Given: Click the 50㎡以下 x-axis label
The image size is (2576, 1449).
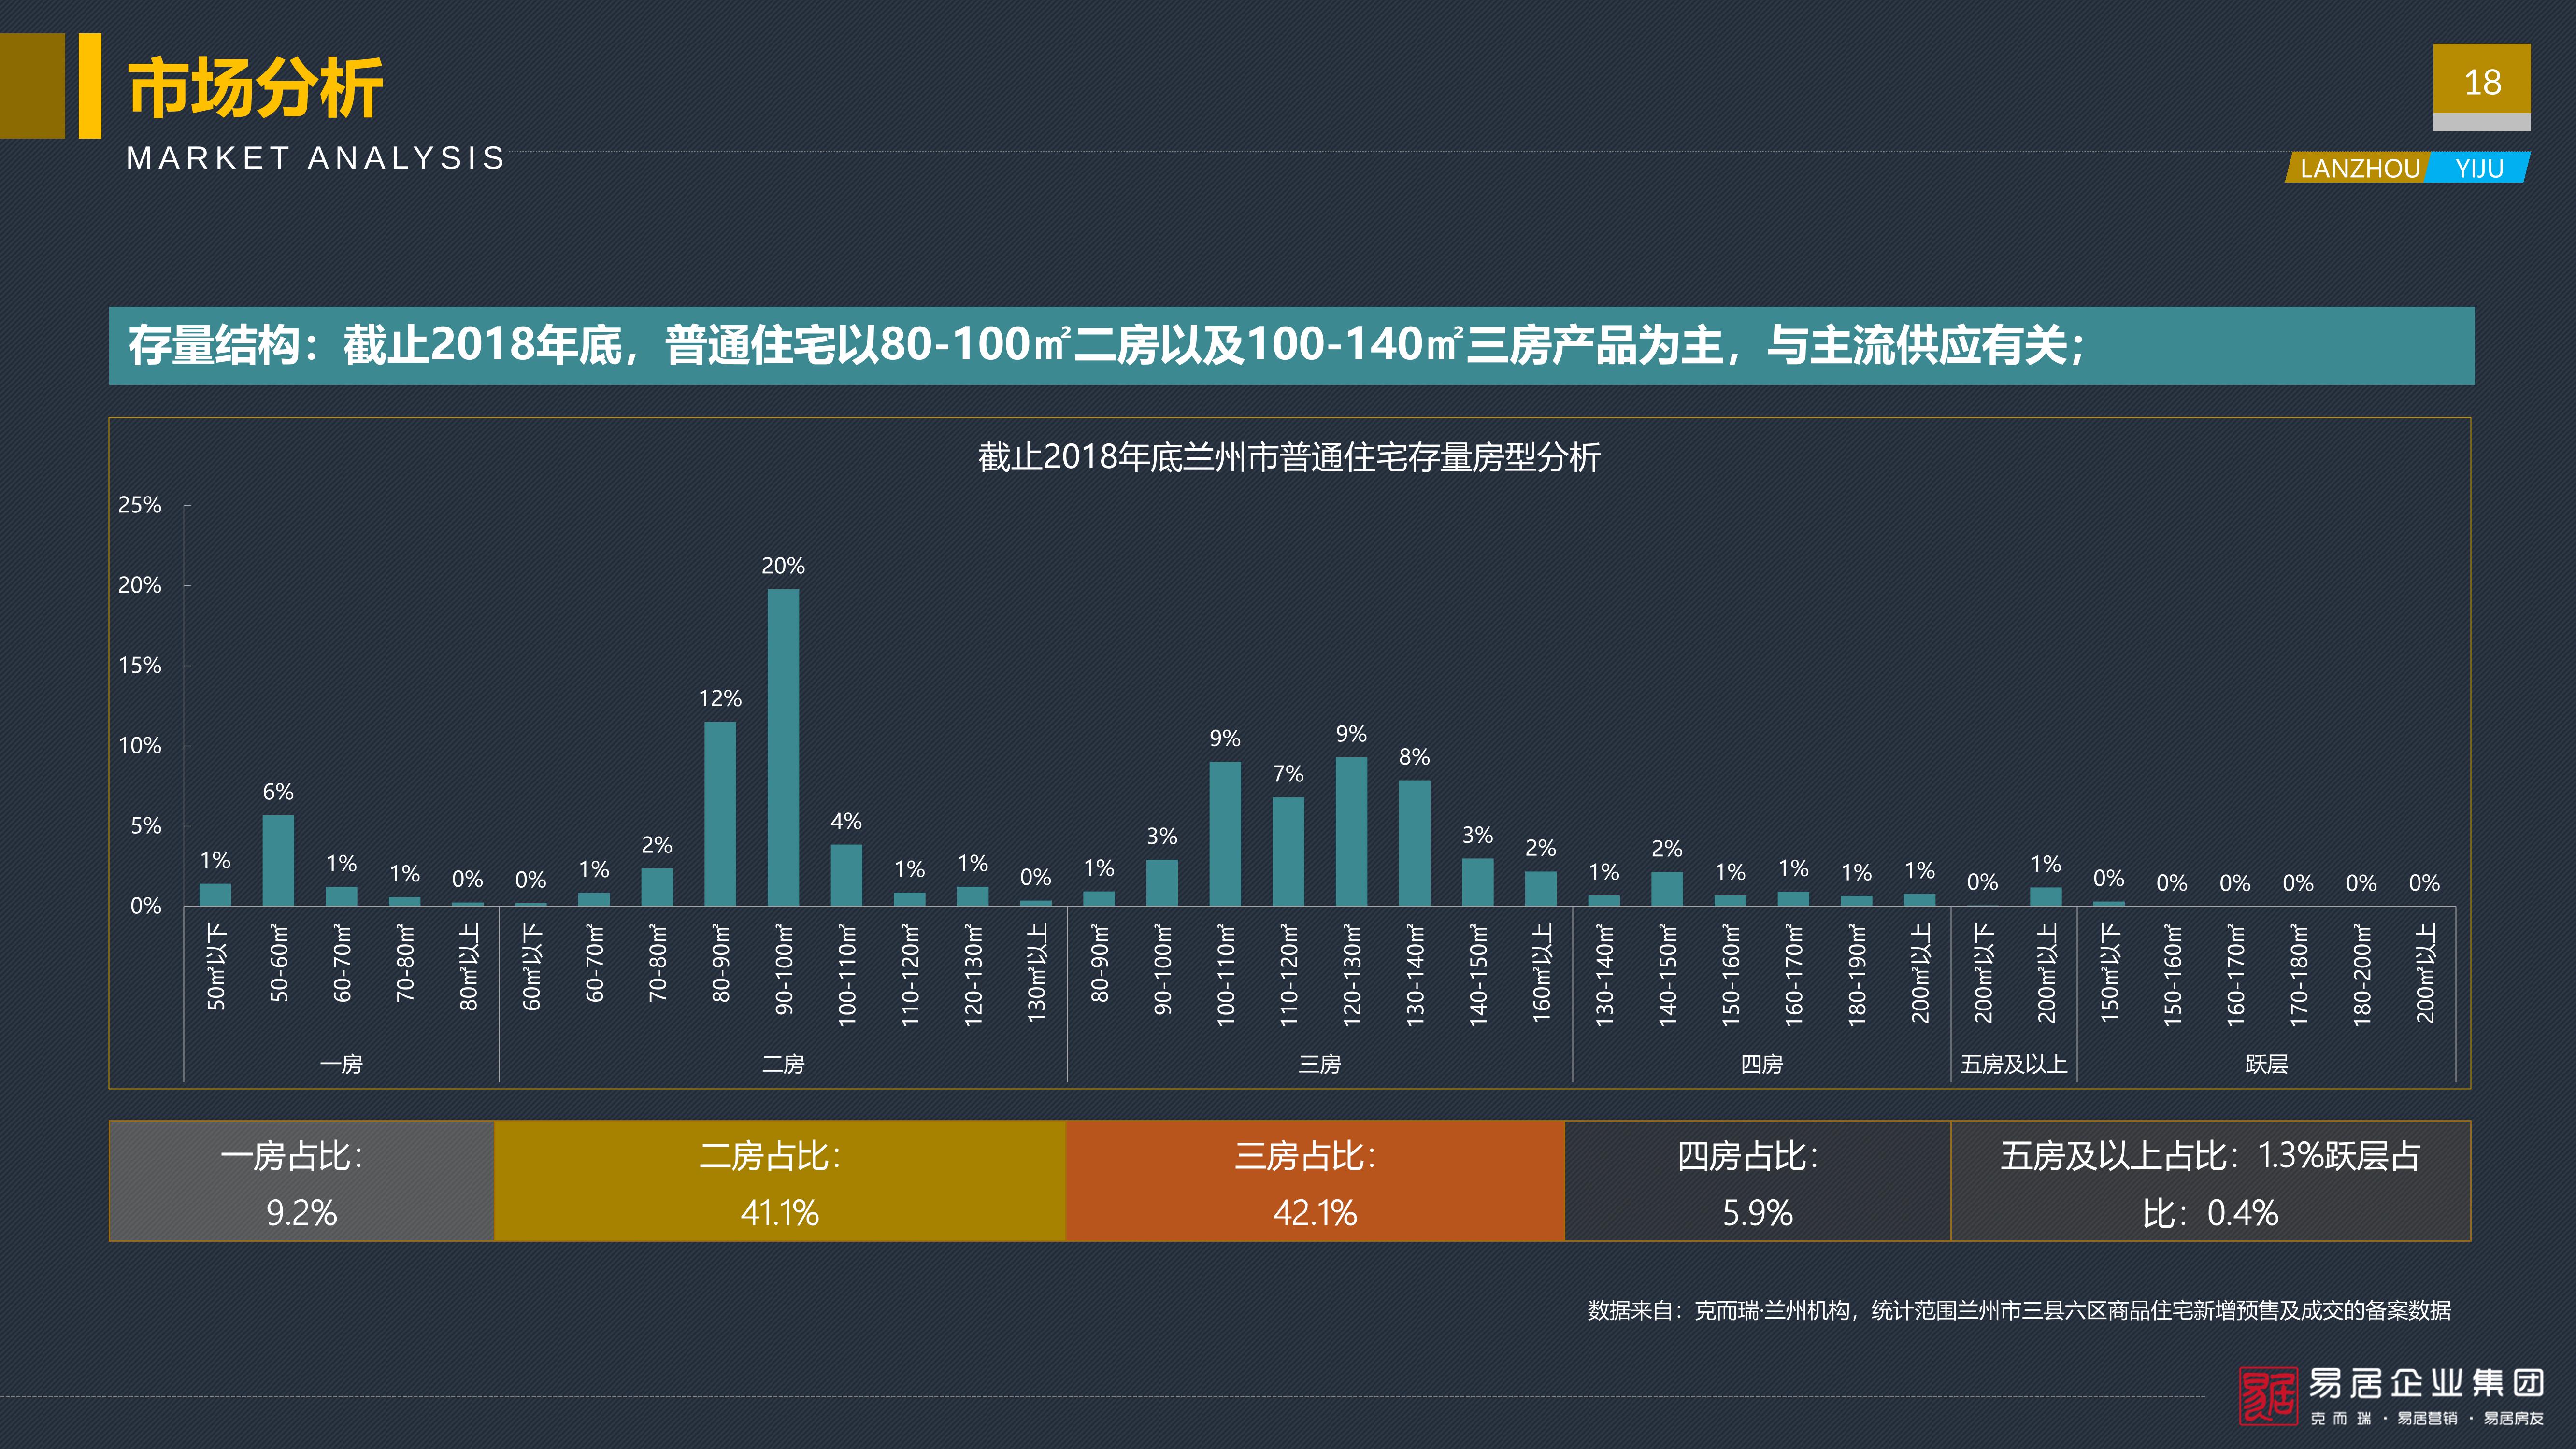Looking at the screenshot, I should [215, 967].
